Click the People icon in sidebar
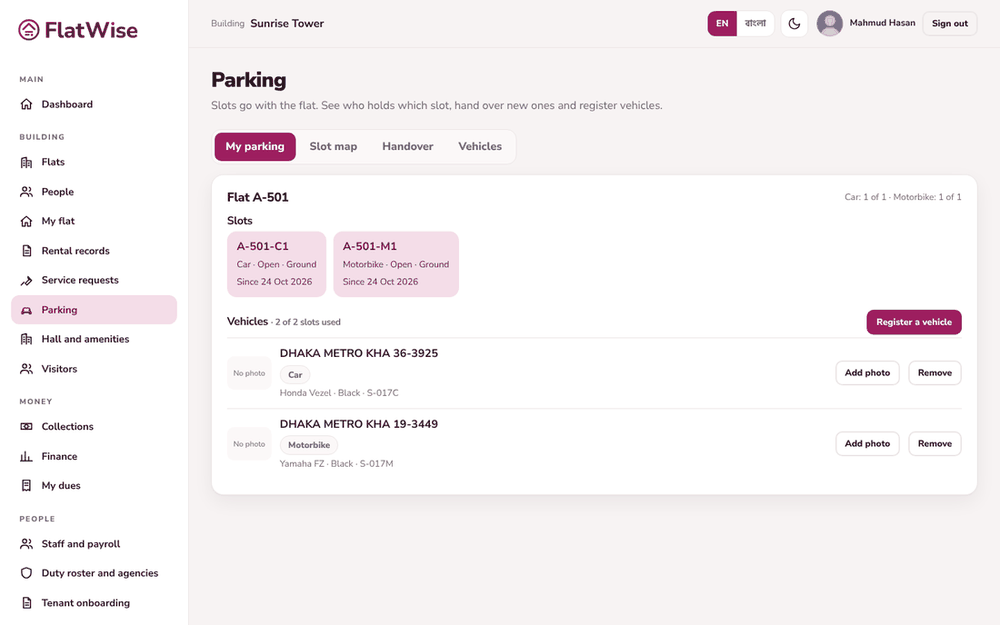Viewport: 1000px width, 625px height. (26, 191)
